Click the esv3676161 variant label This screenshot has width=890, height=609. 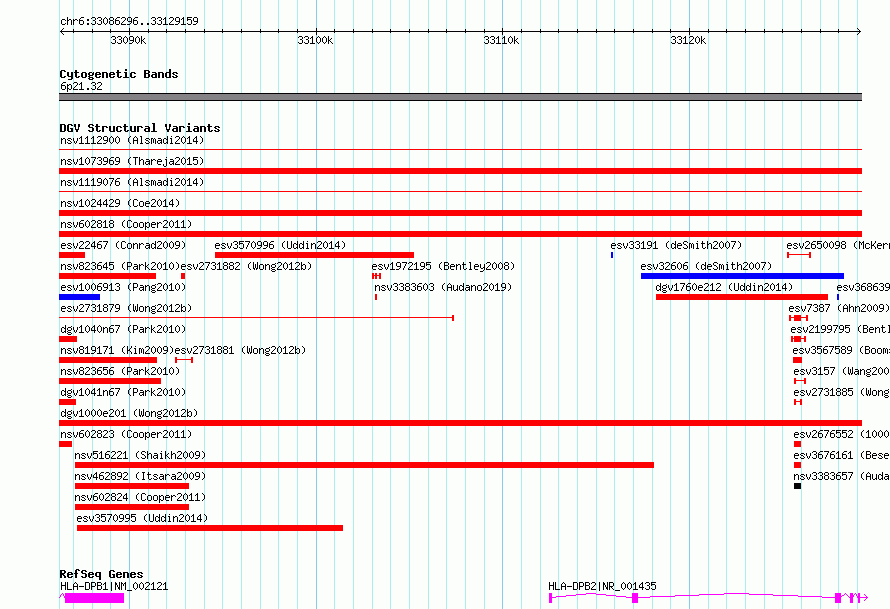842,455
